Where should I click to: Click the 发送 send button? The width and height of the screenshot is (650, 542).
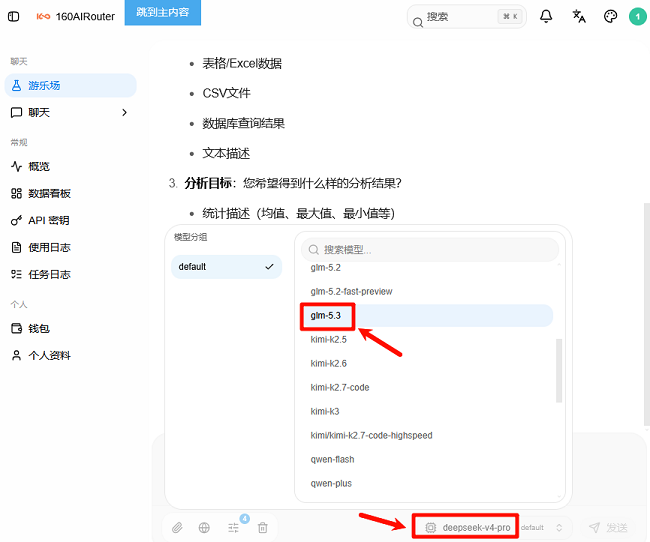[608, 527]
